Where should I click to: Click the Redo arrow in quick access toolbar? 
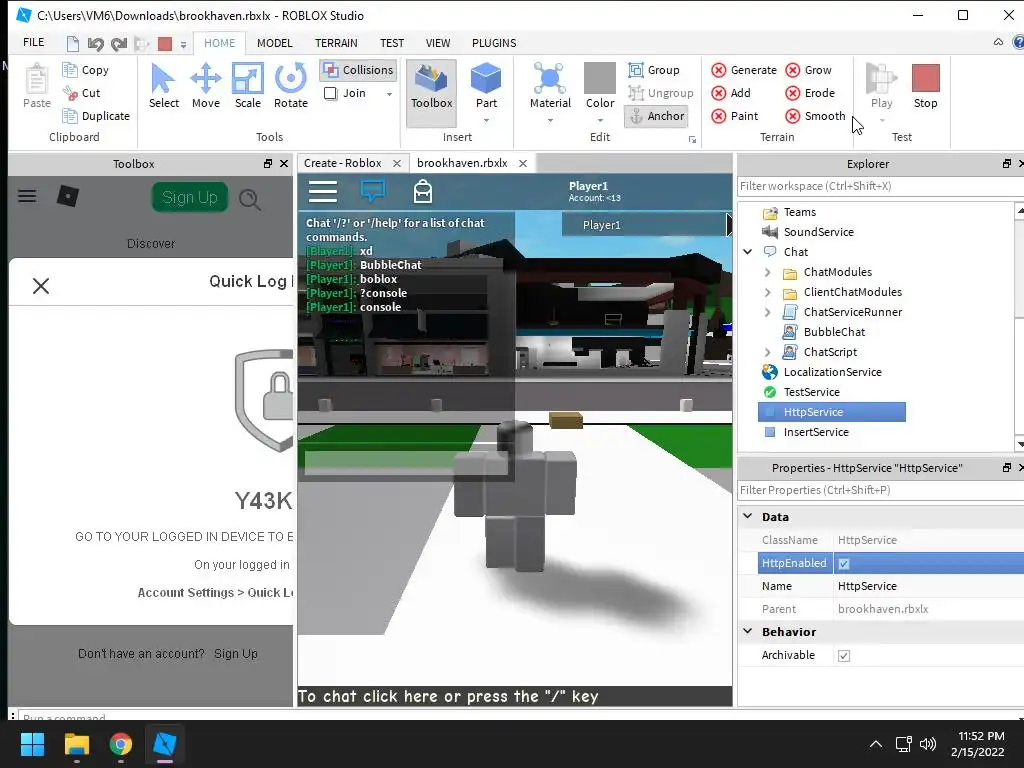tap(119, 44)
